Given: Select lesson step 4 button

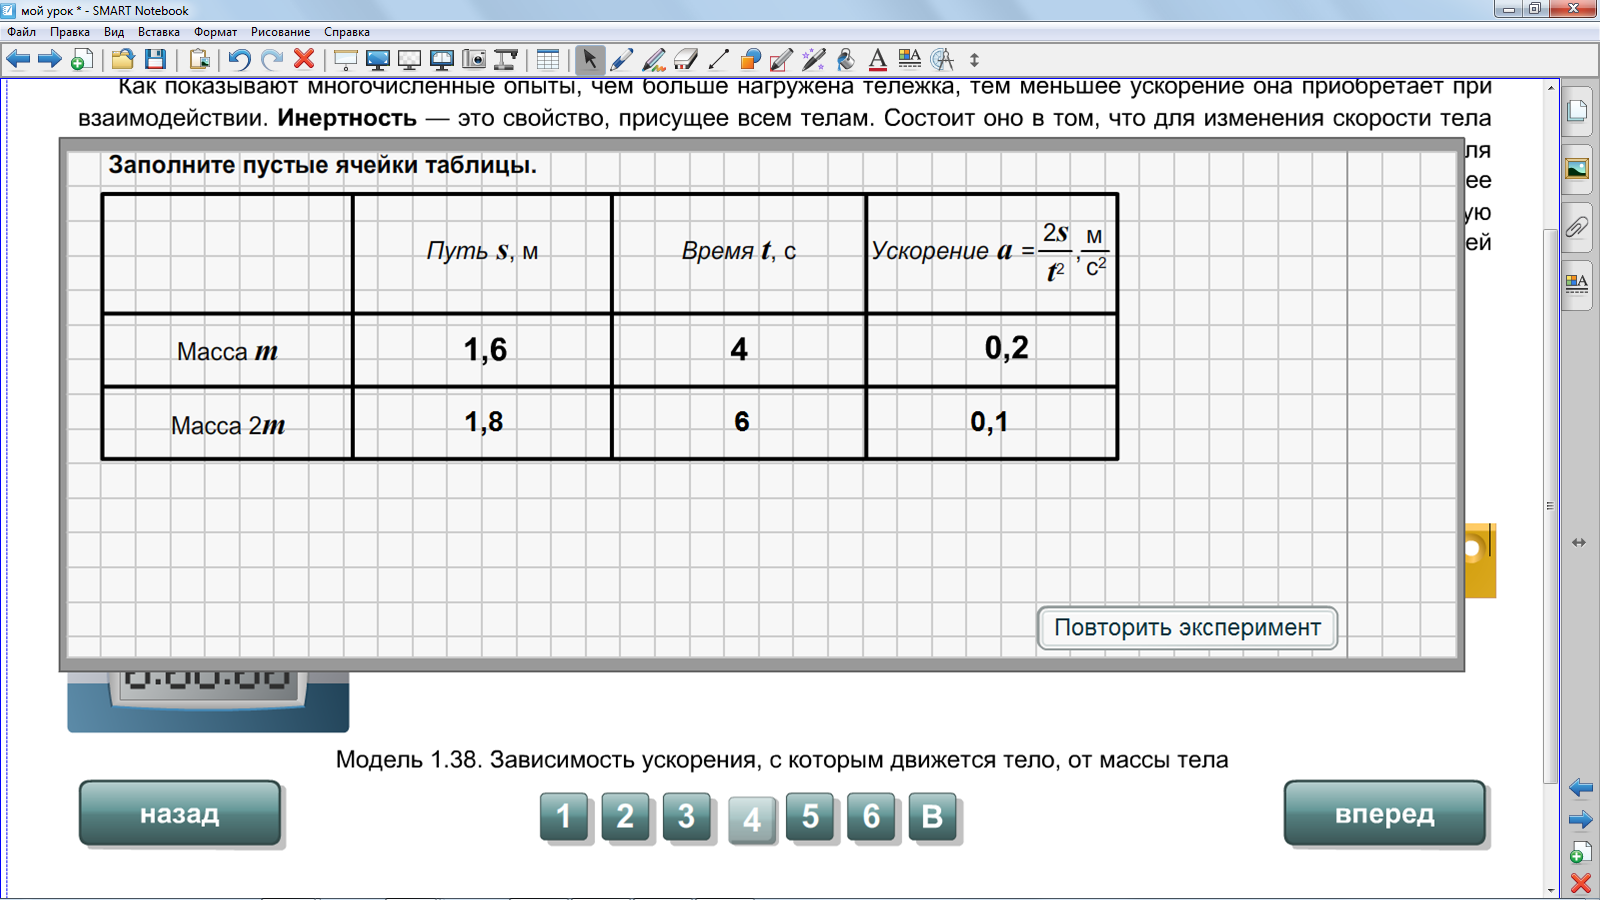Looking at the screenshot, I should click(752, 820).
